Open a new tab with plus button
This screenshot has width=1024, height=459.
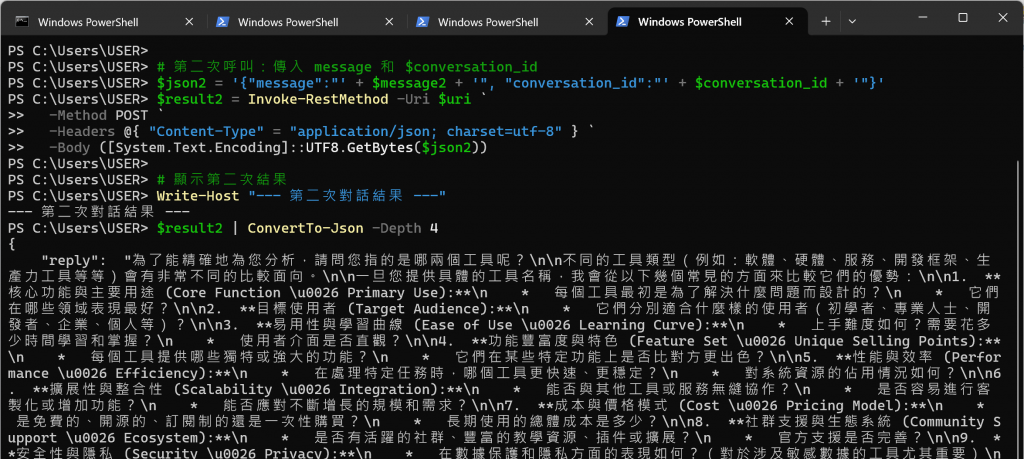pos(825,22)
